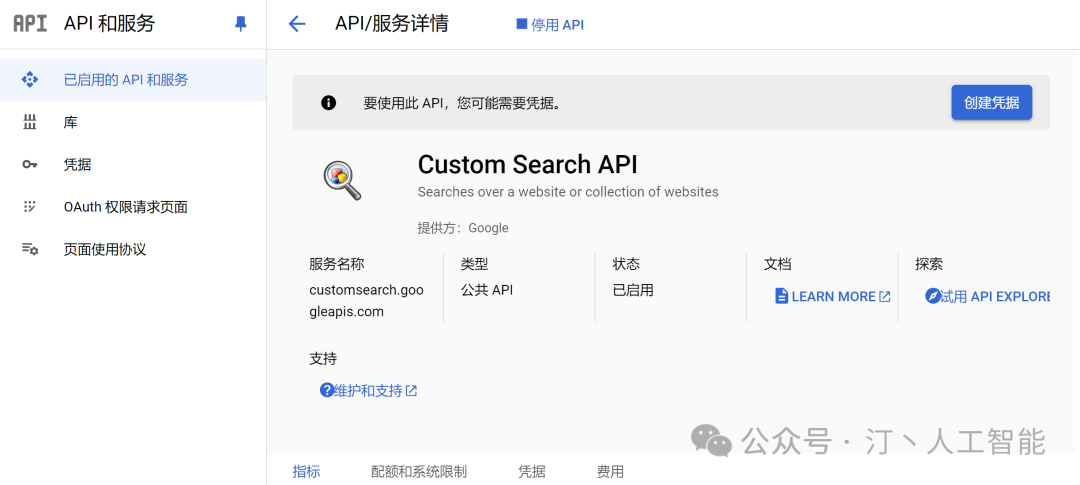Click the Custom Search API title
The image size is (1080, 485).
pos(528,165)
